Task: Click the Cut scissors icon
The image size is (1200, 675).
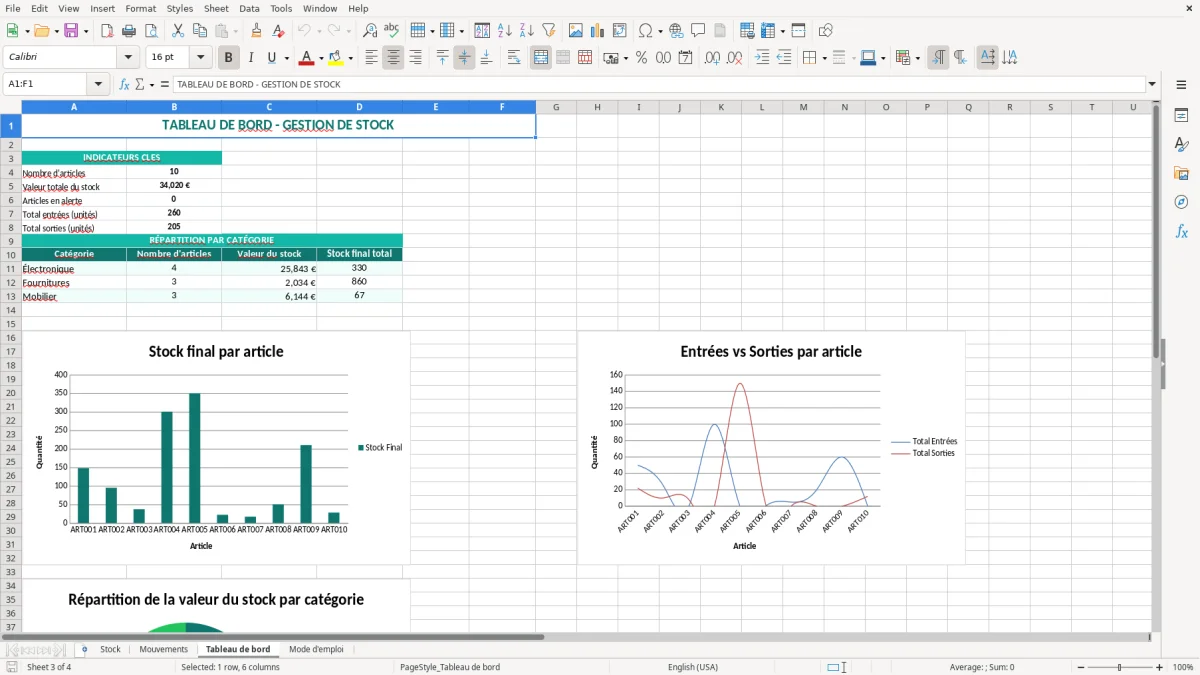Action: click(x=177, y=31)
